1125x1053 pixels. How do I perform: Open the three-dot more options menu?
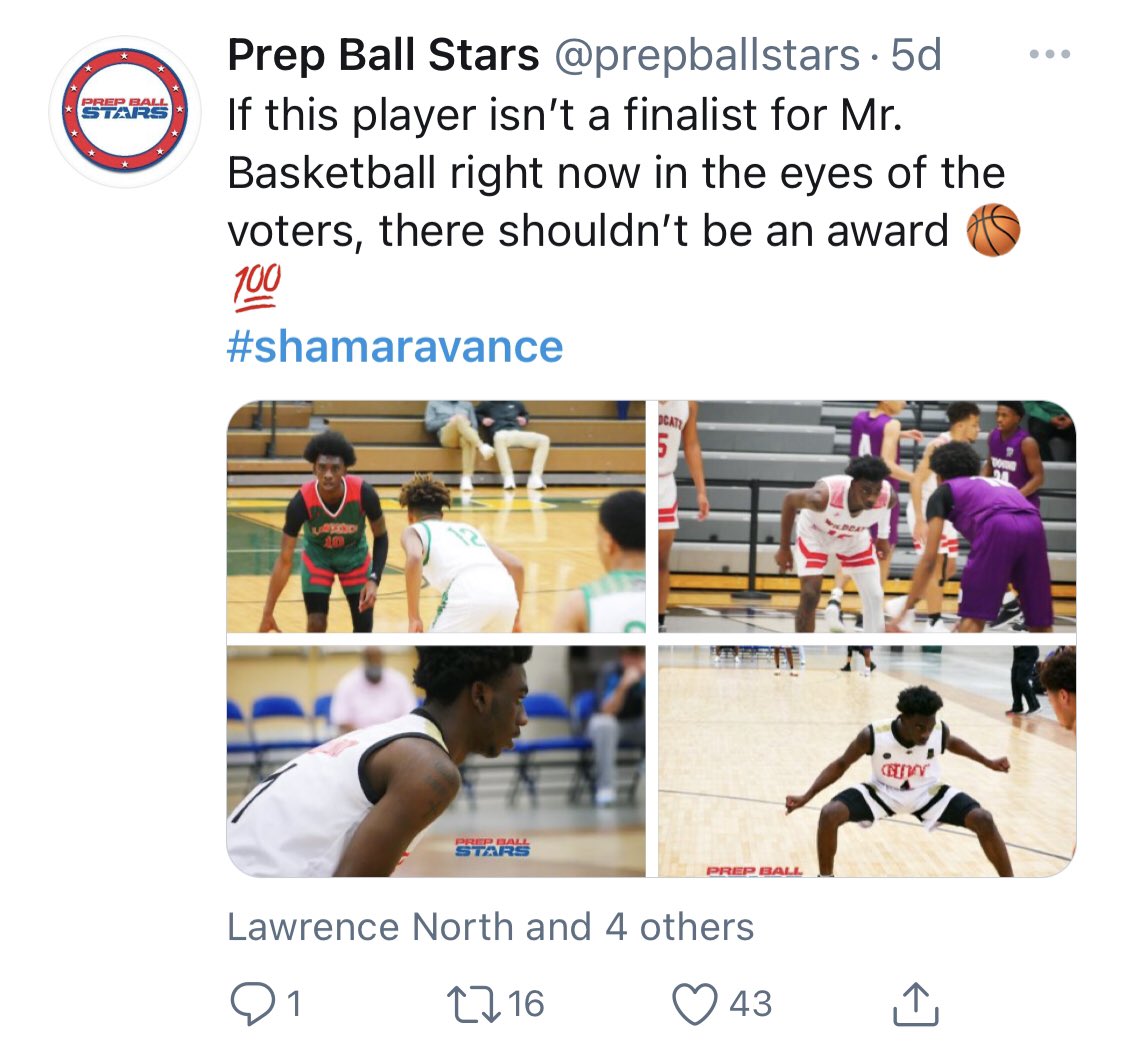(x=1050, y=54)
